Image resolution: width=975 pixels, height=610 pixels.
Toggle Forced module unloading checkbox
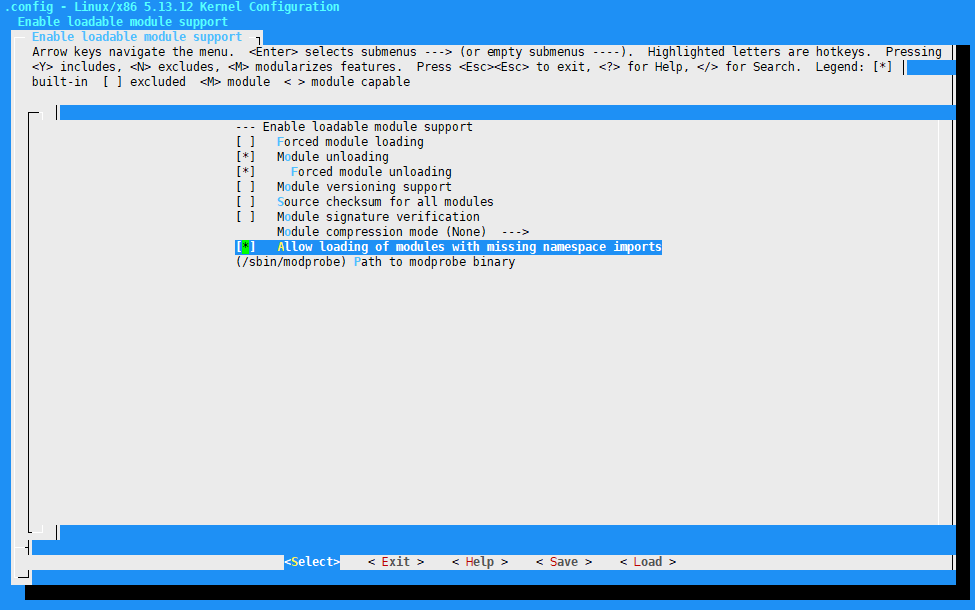coord(246,172)
